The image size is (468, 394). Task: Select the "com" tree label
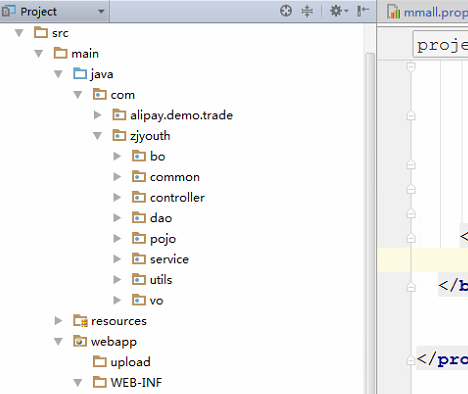[123, 95]
